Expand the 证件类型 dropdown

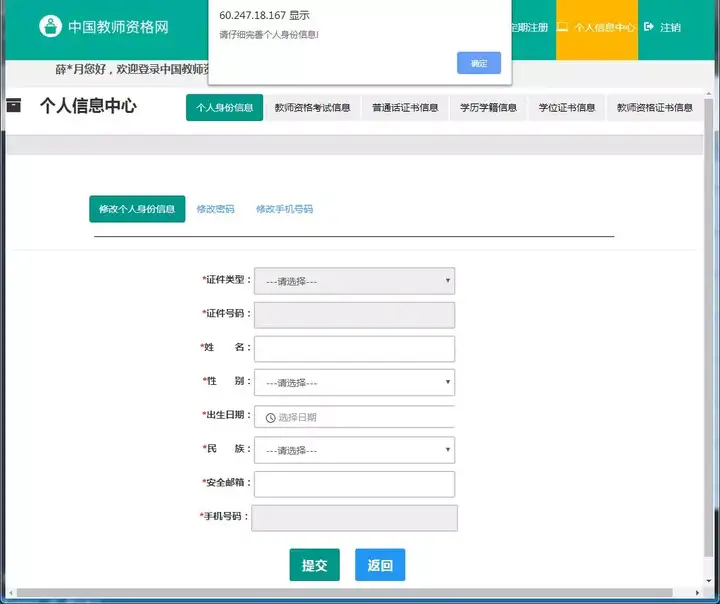(x=354, y=281)
